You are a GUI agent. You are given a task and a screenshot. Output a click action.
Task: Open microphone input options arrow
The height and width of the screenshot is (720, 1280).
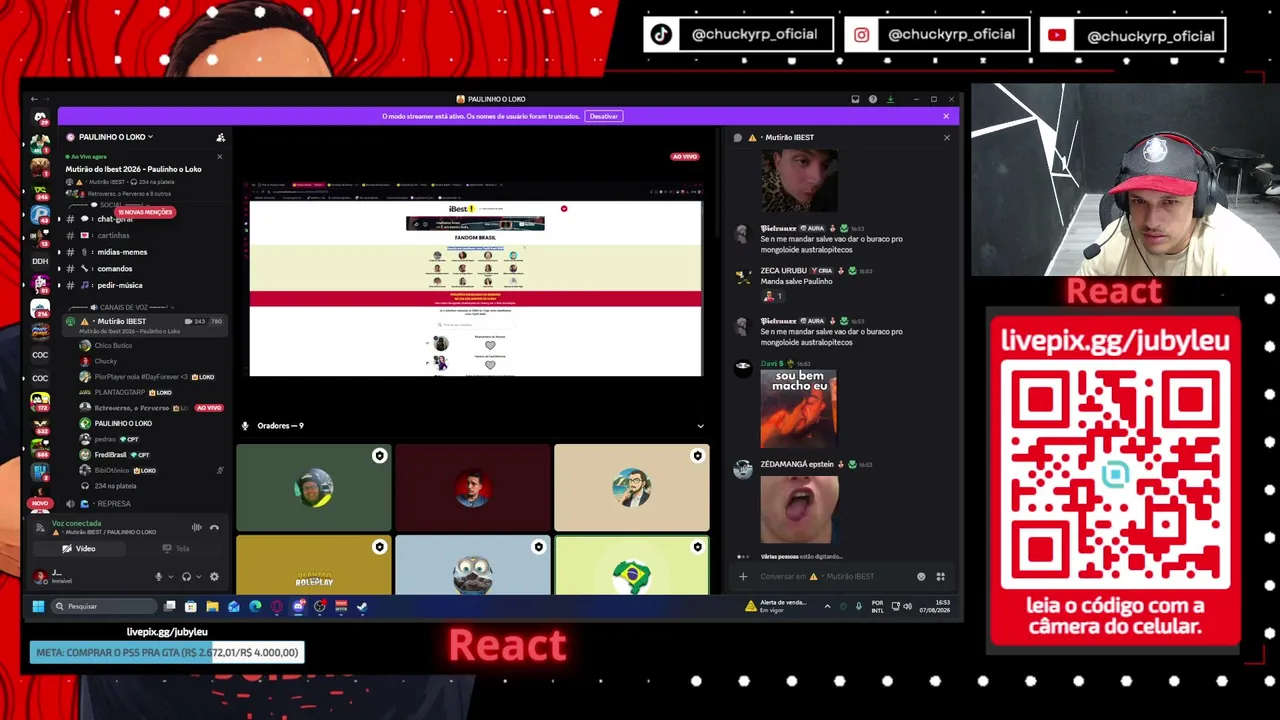point(170,577)
